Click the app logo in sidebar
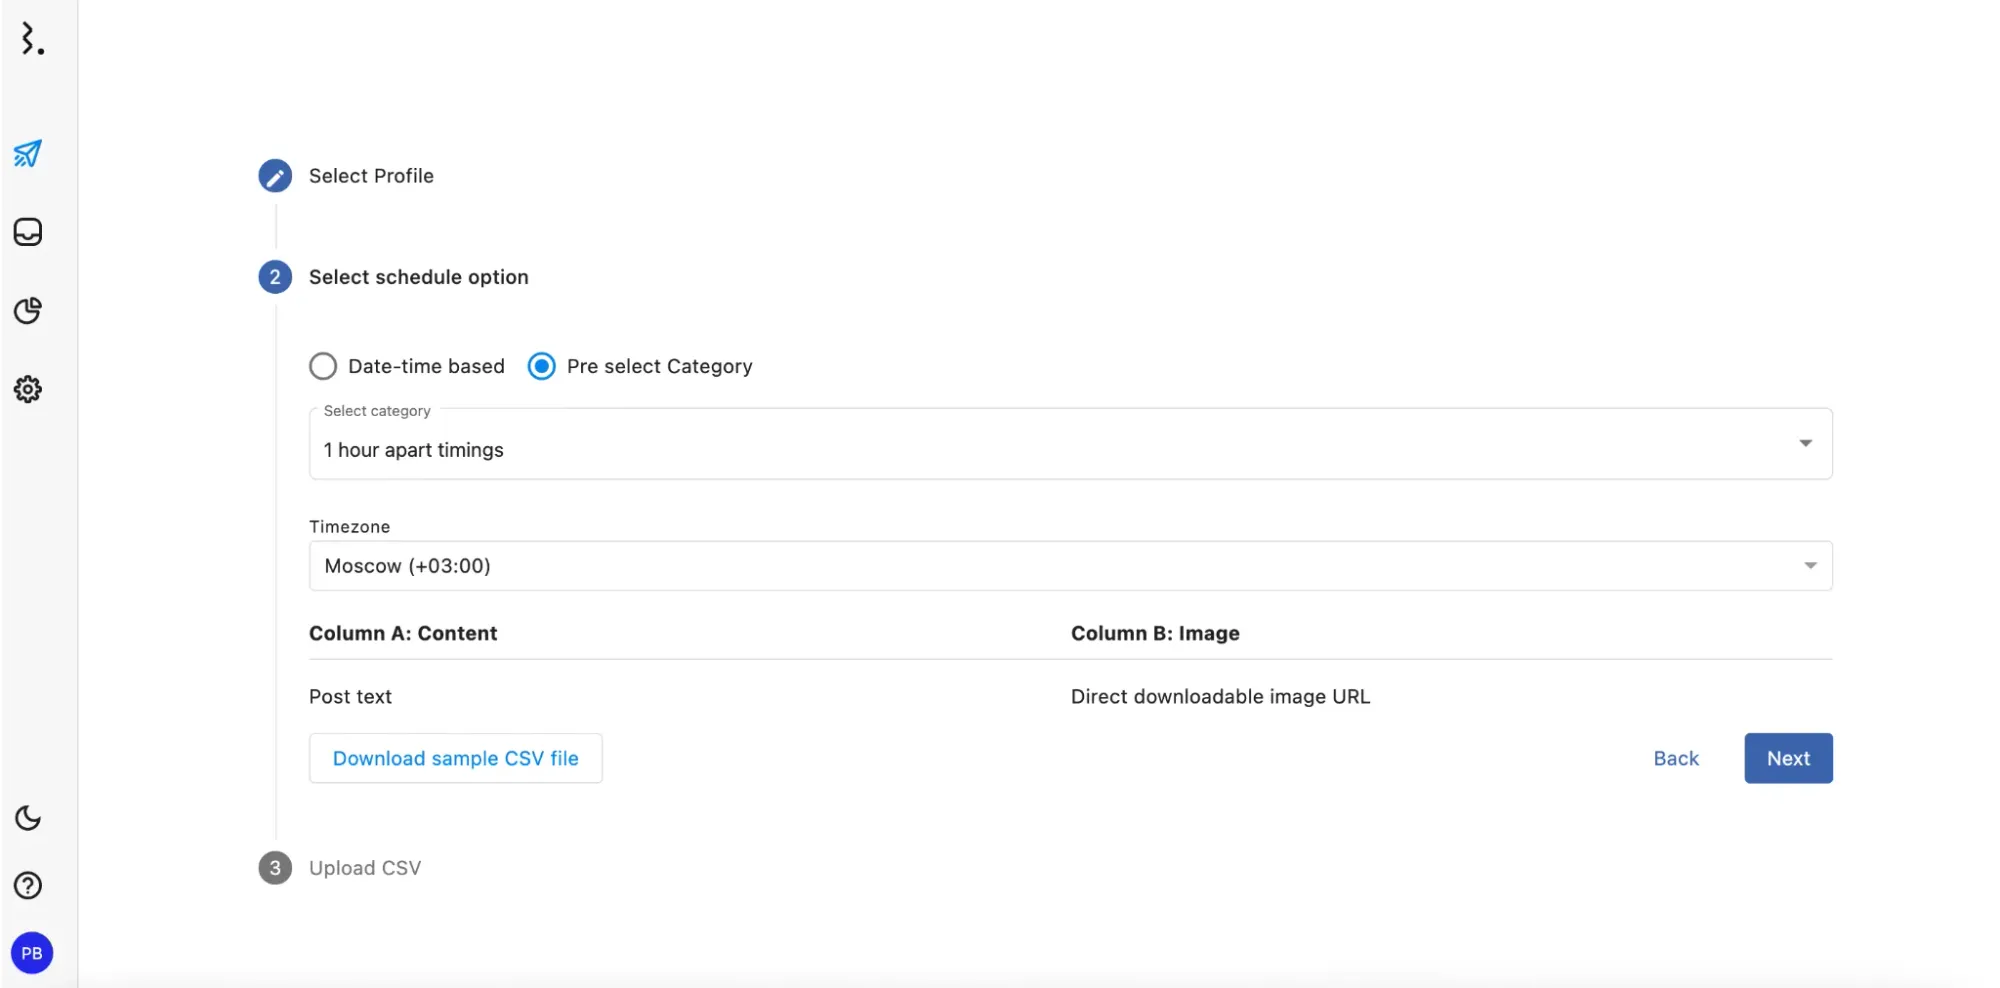This screenshot has width=2000, height=988. click(32, 39)
